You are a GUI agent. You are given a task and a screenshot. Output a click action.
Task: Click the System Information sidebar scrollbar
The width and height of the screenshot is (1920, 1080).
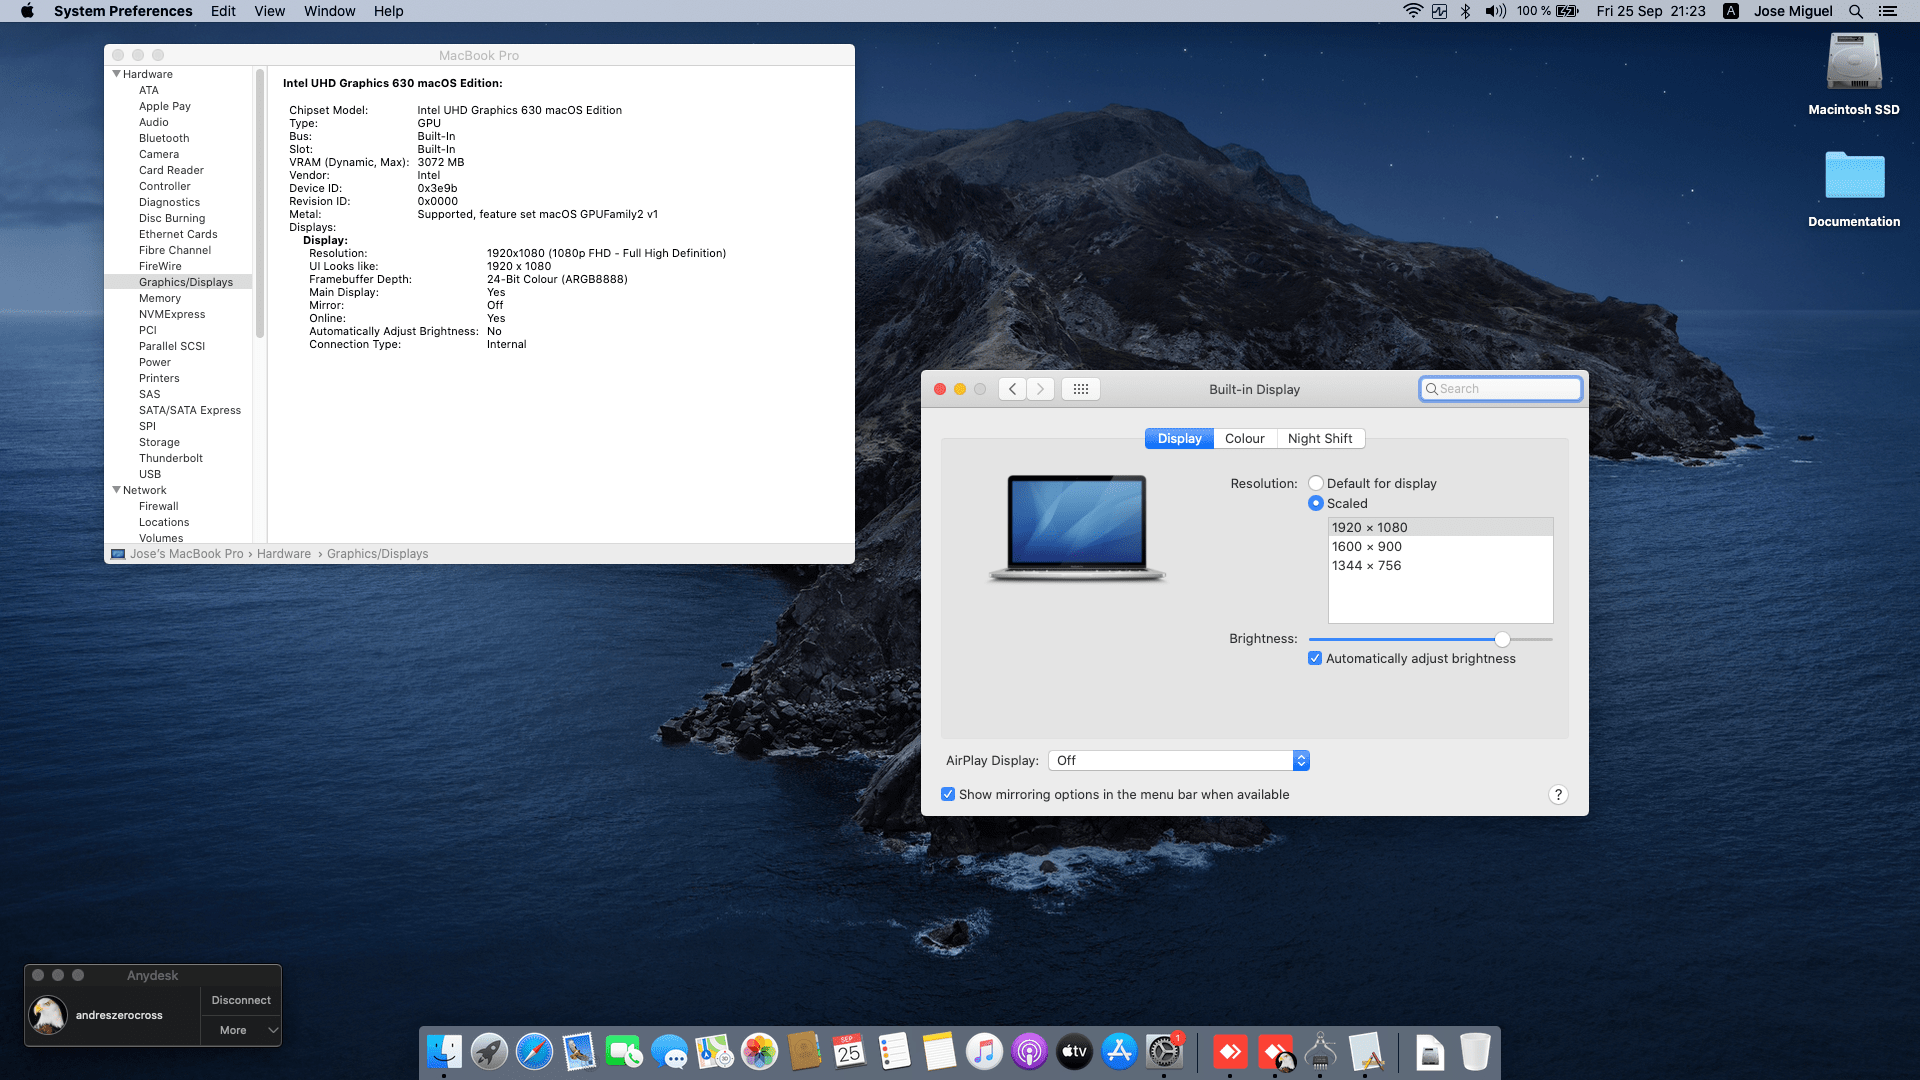coord(260,204)
